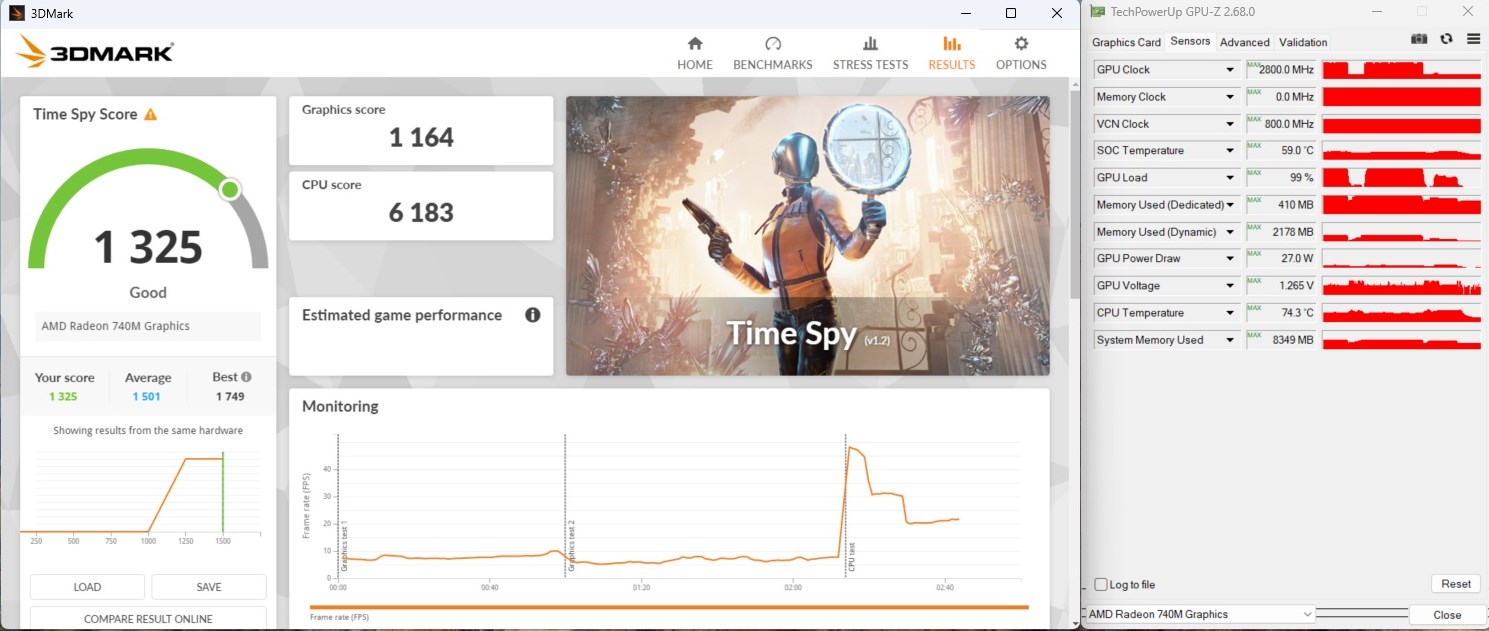Expand the GPU Clock sensor dropdown
The width and height of the screenshot is (1489, 631).
click(1231, 70)
